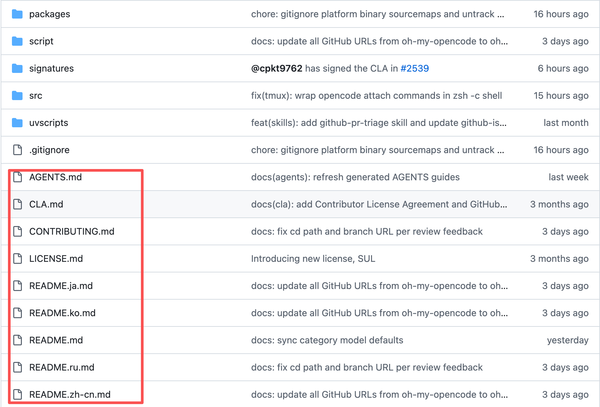This screenshot has width=600, height=407.
Task: Click the packages folder icon
Action: tap(17, 15)
